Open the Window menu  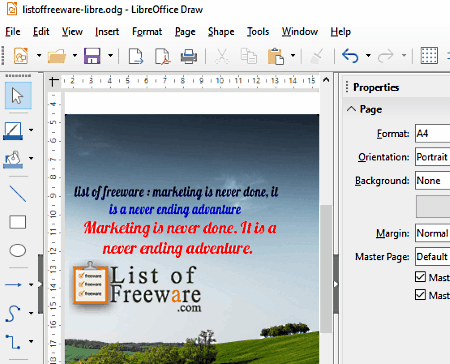(300, 32)
